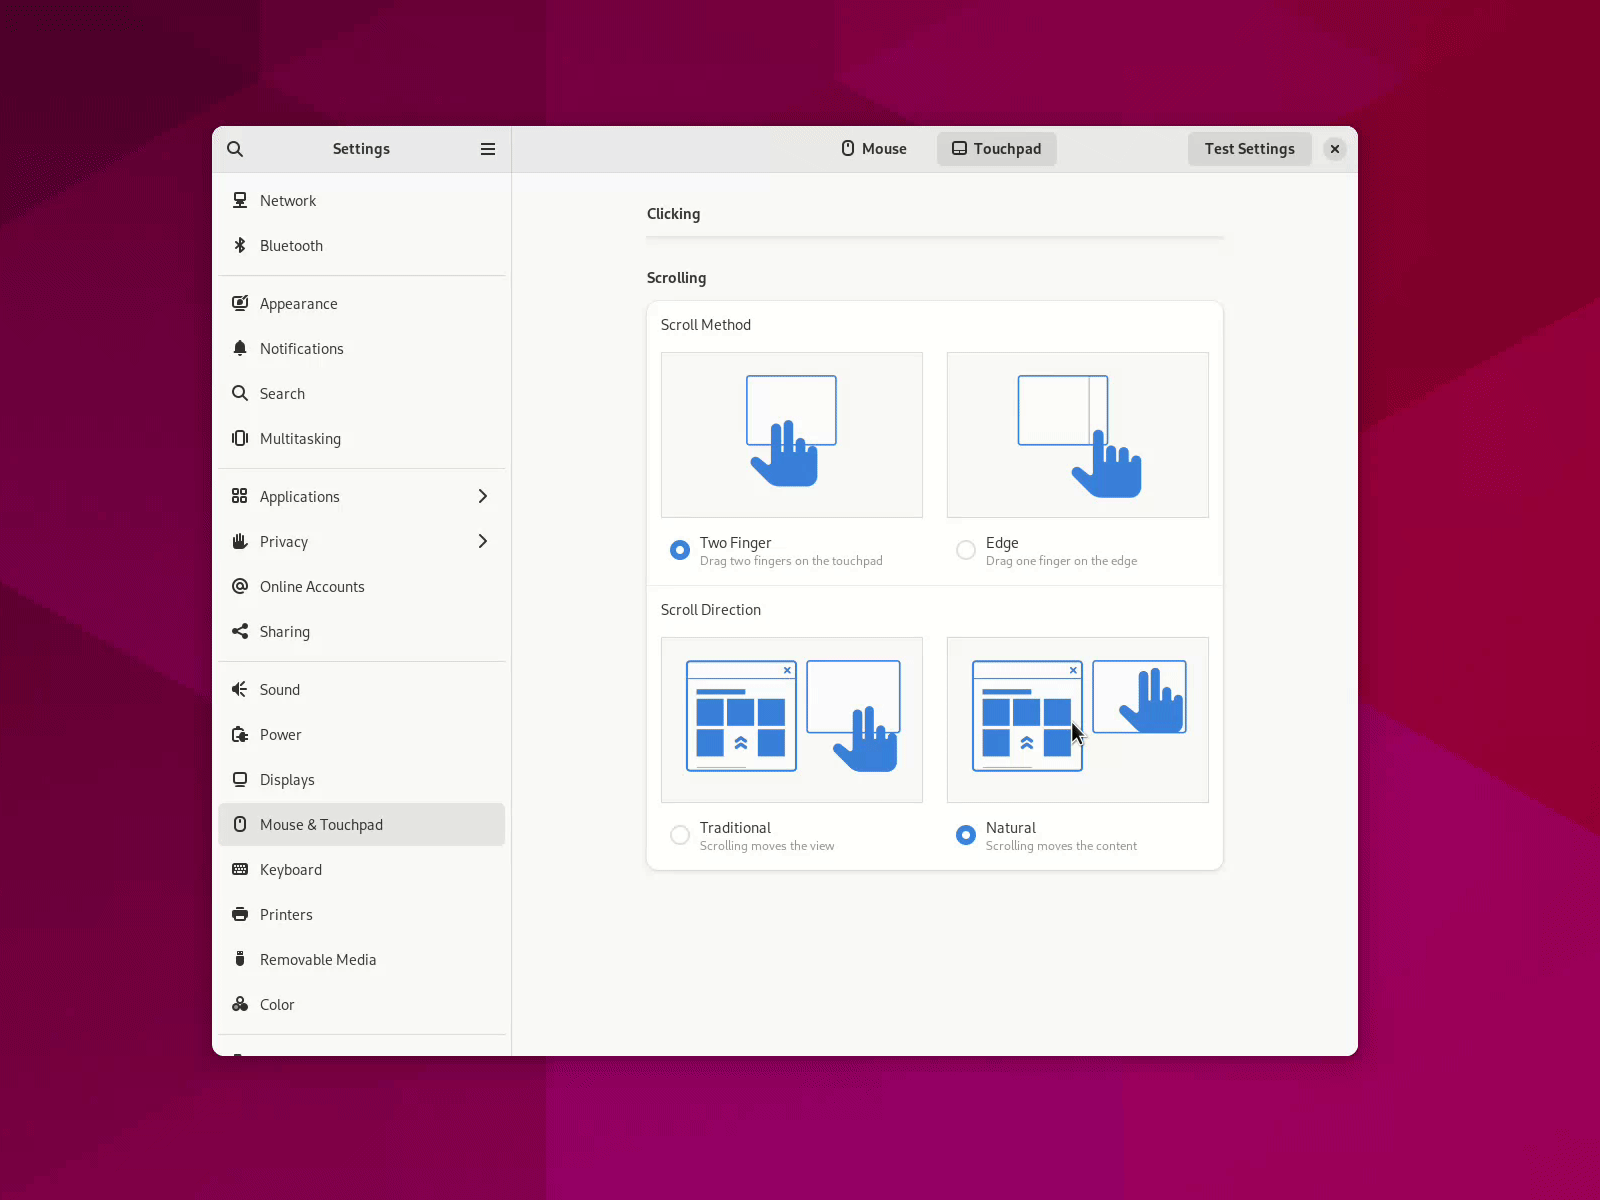1600x1200 pixels.
Task: Open the hamburger menu in Settings header
Action: 488,149
